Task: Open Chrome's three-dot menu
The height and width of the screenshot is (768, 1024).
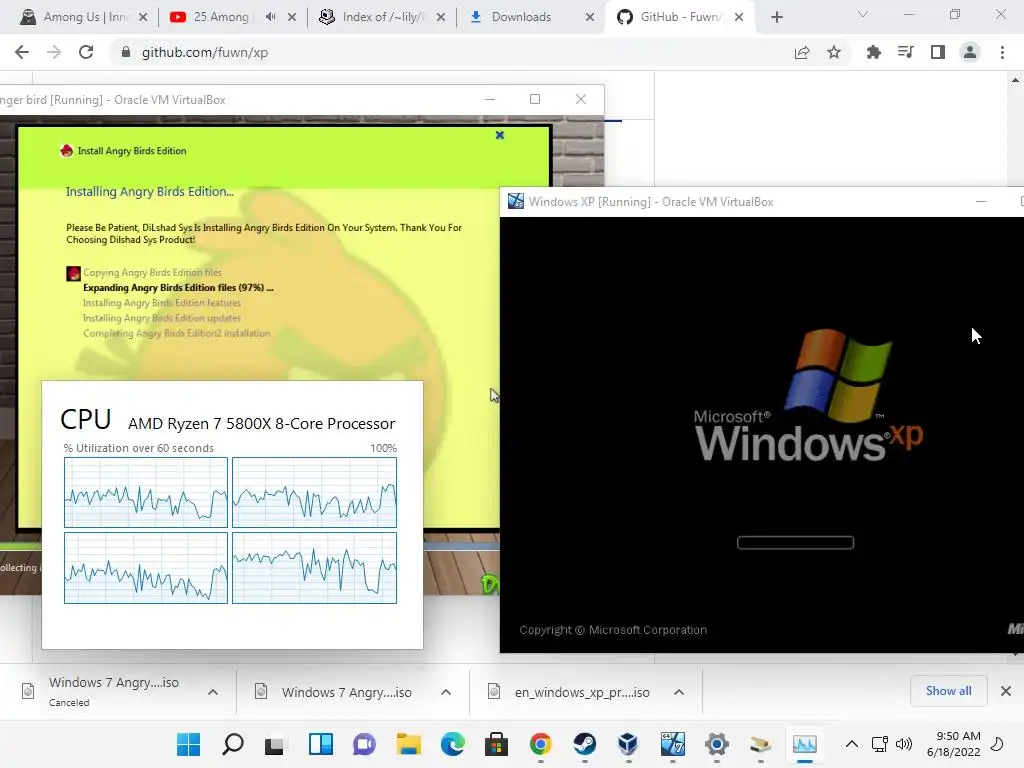Action: [1002, 52]
